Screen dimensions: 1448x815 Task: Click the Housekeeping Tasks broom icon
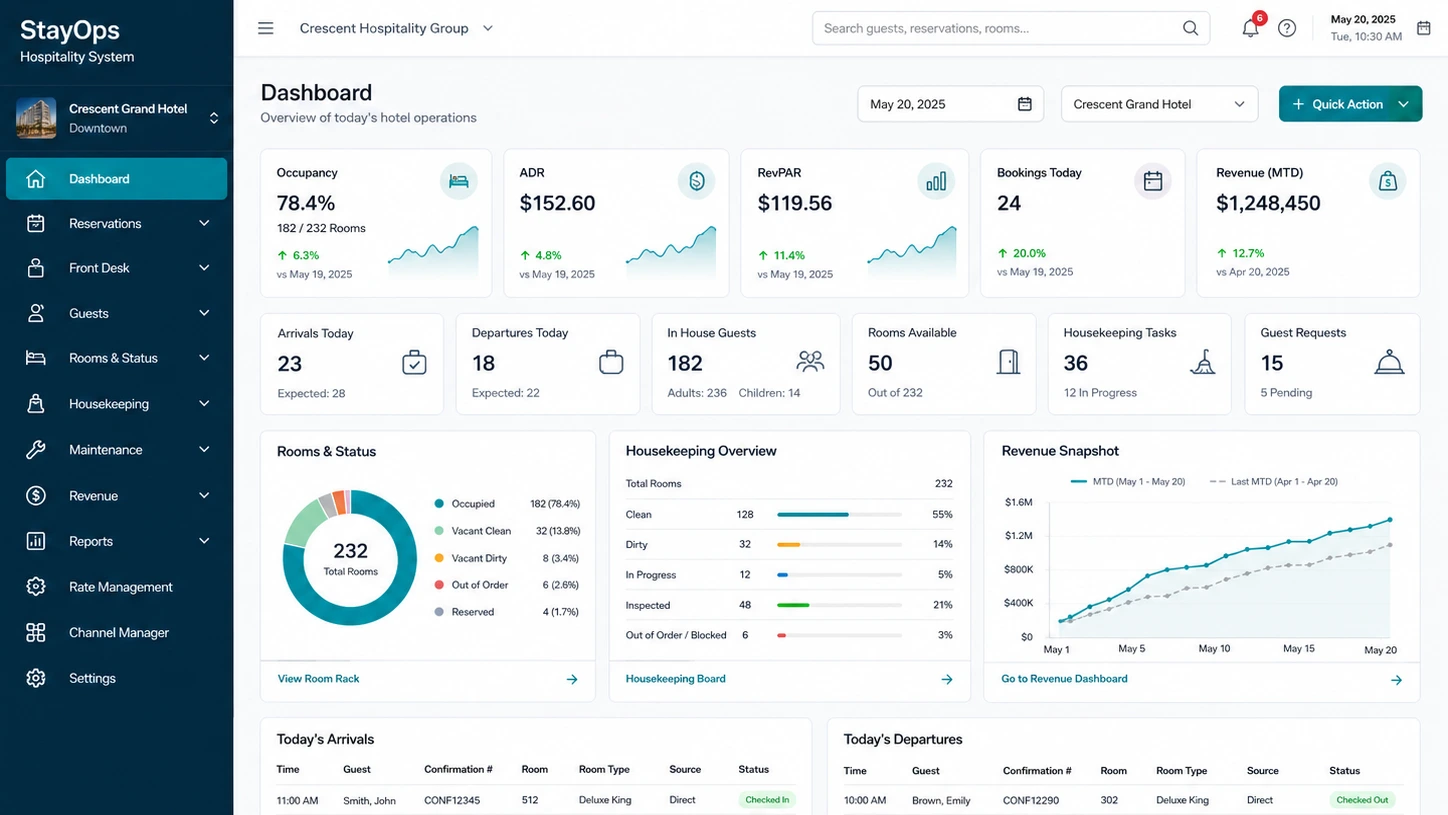[1203, 362]
